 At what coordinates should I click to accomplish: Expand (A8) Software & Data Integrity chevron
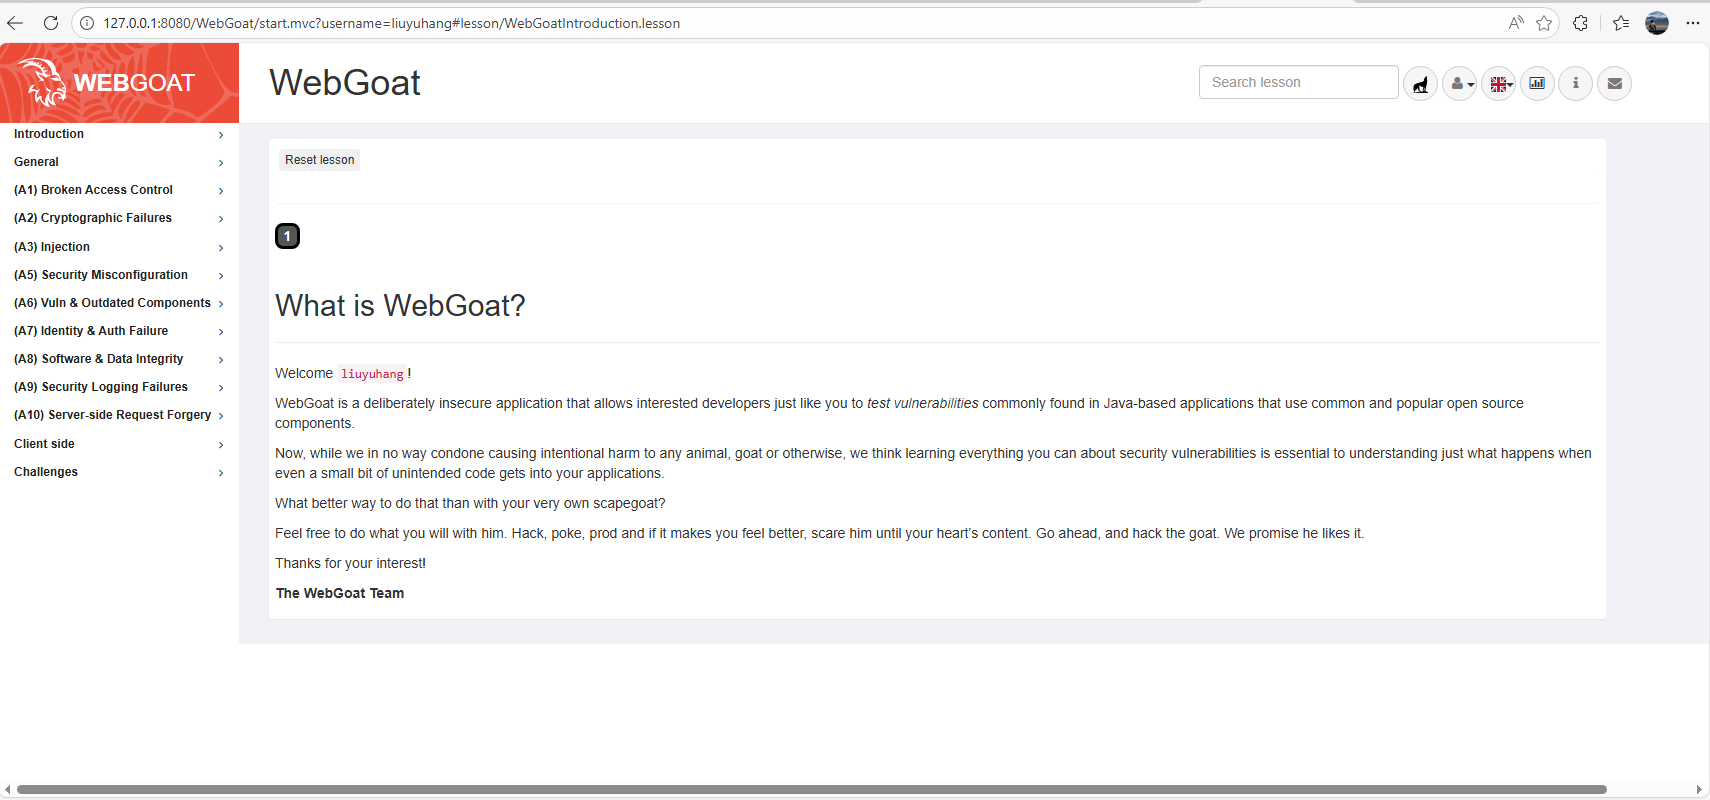[221, 360]
